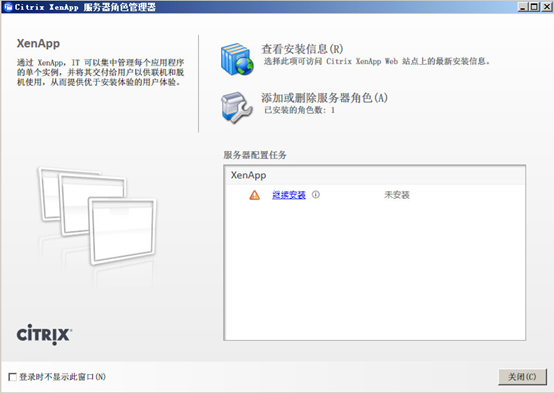Select the XenApp task group header
This screenshot has width=554, height=393.
click(375, 175)
